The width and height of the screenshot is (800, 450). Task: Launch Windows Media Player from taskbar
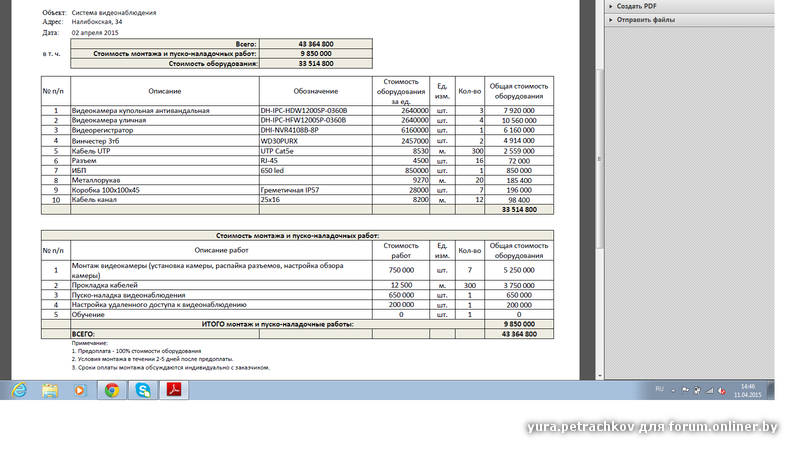coord(80,390)
